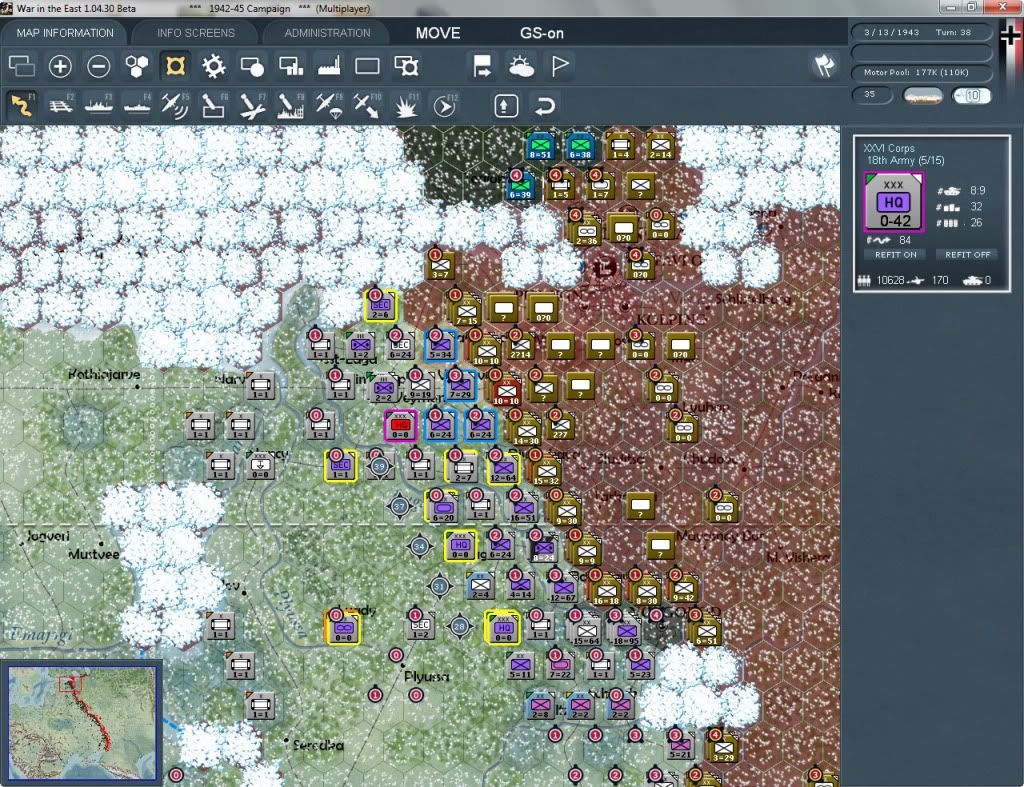Click the Motor Pool 177K display
The image size is (1024, 787).
[921, 72]
